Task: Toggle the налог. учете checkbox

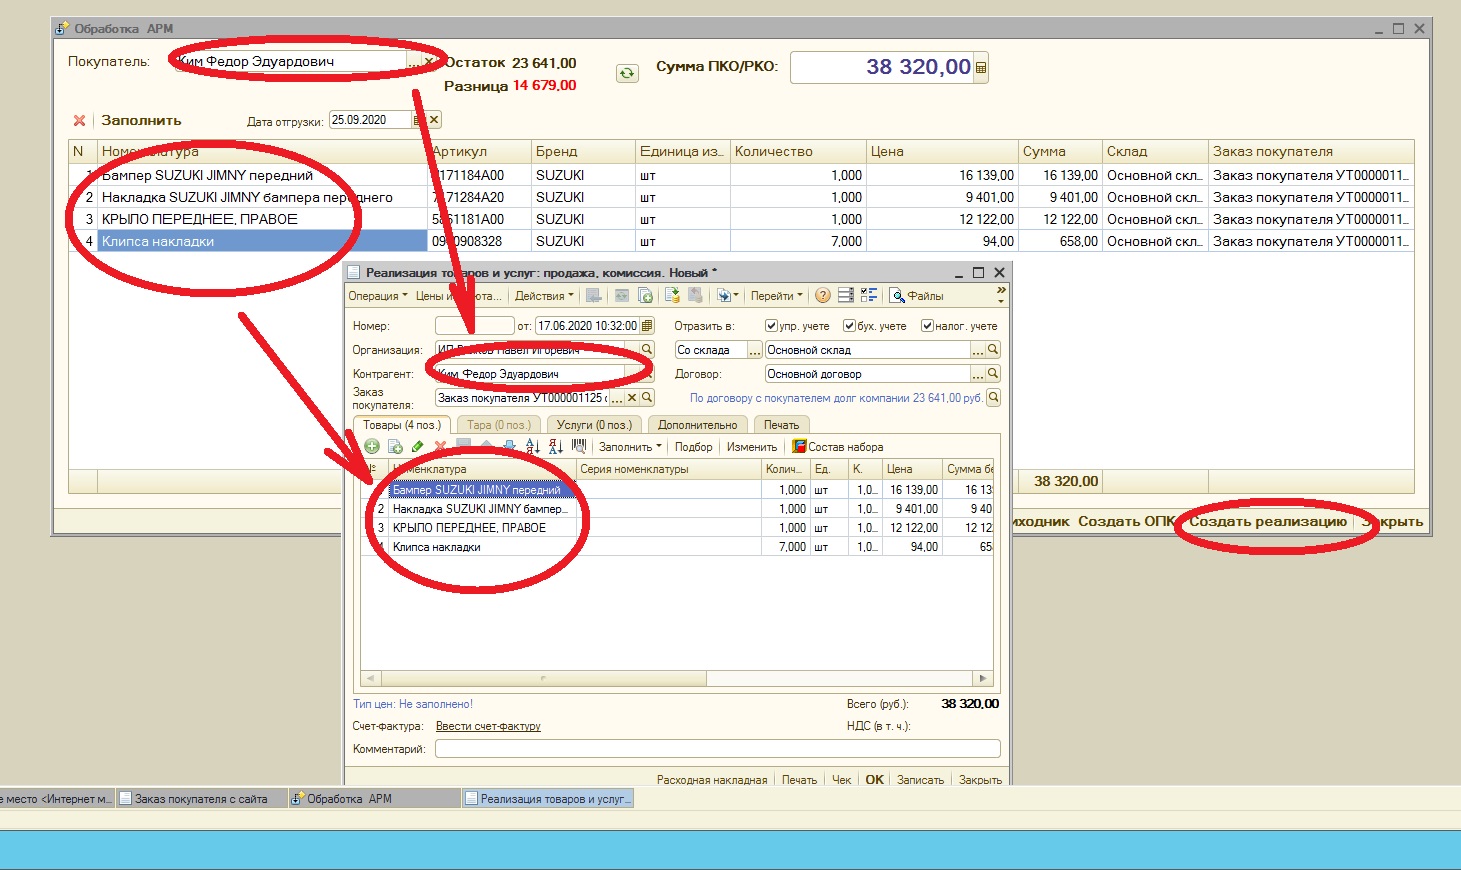Action: point(927,326)
